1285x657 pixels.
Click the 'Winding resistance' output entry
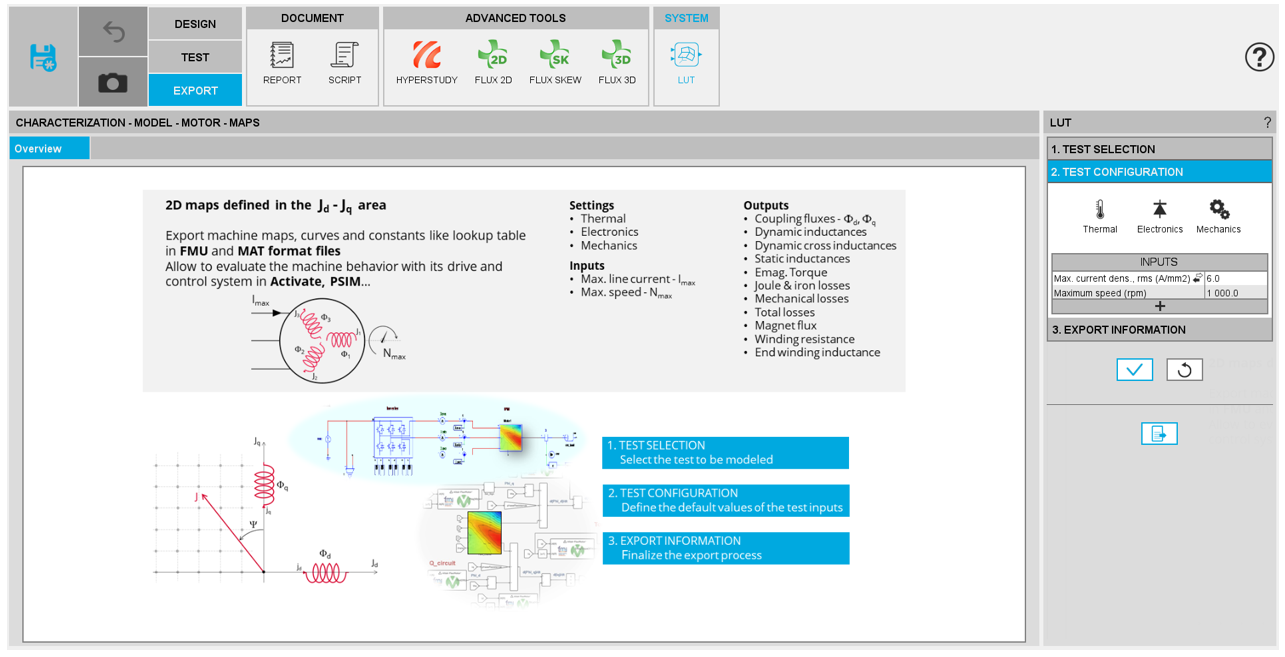pyautogui.click(x=804, y=339)
